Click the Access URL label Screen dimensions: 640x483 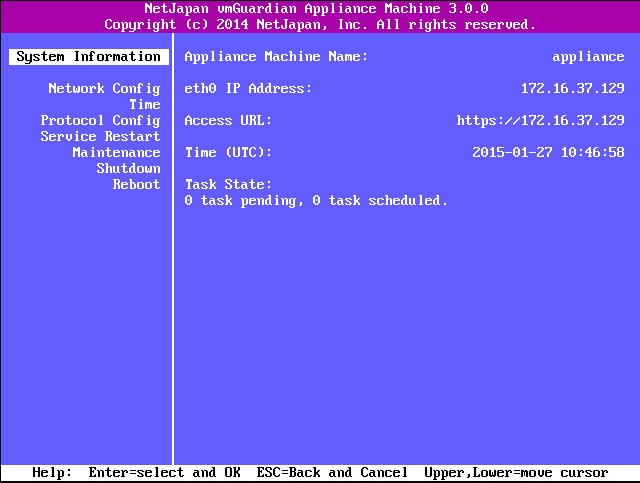click(228, 120)
